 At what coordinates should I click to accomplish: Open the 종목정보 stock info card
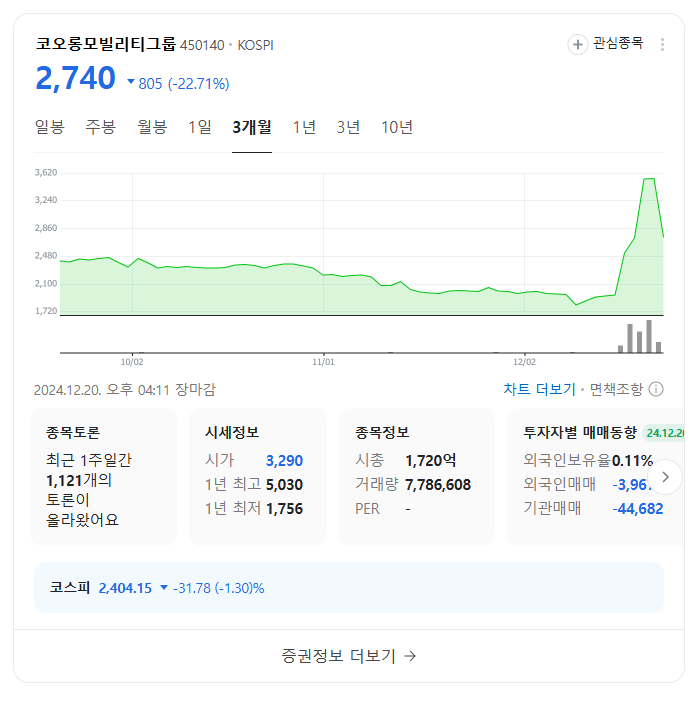[417, 477]
